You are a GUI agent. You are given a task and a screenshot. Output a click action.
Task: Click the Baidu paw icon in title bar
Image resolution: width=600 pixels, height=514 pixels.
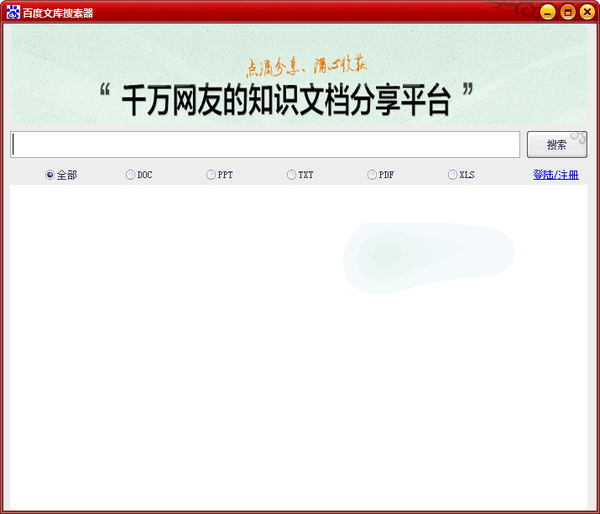click(13, 12)
